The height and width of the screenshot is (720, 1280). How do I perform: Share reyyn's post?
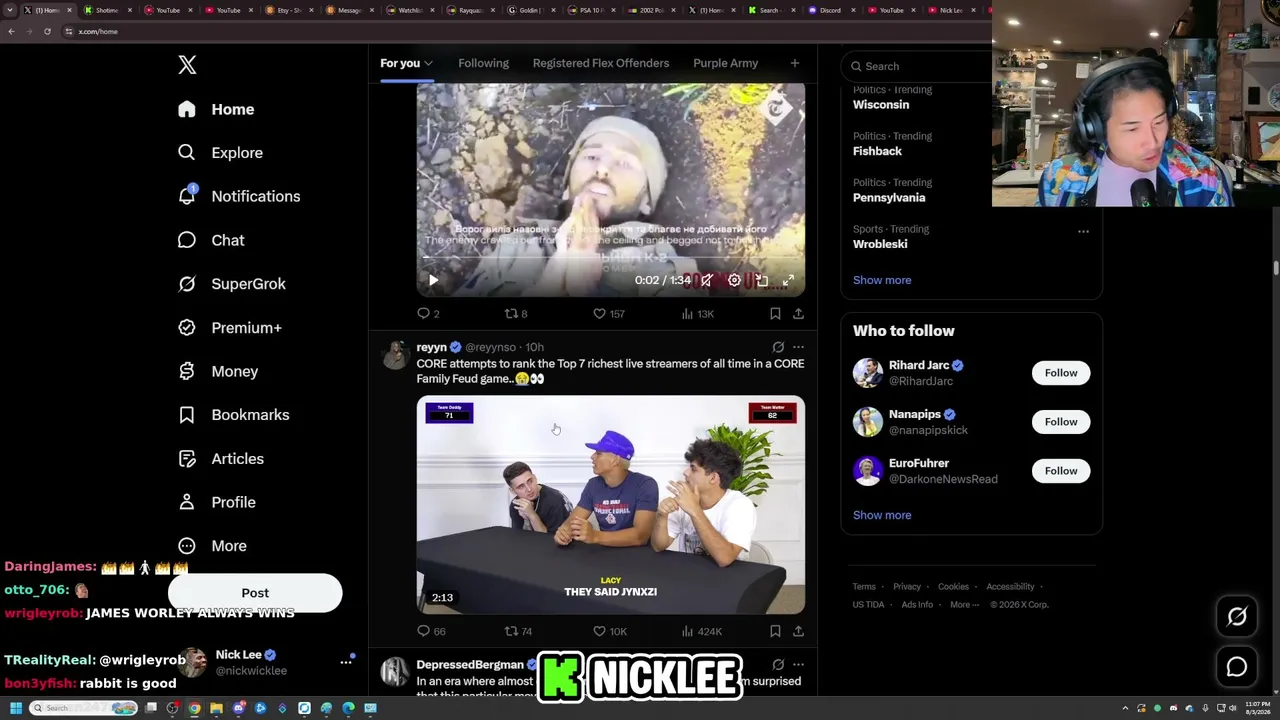coord(798,631)
